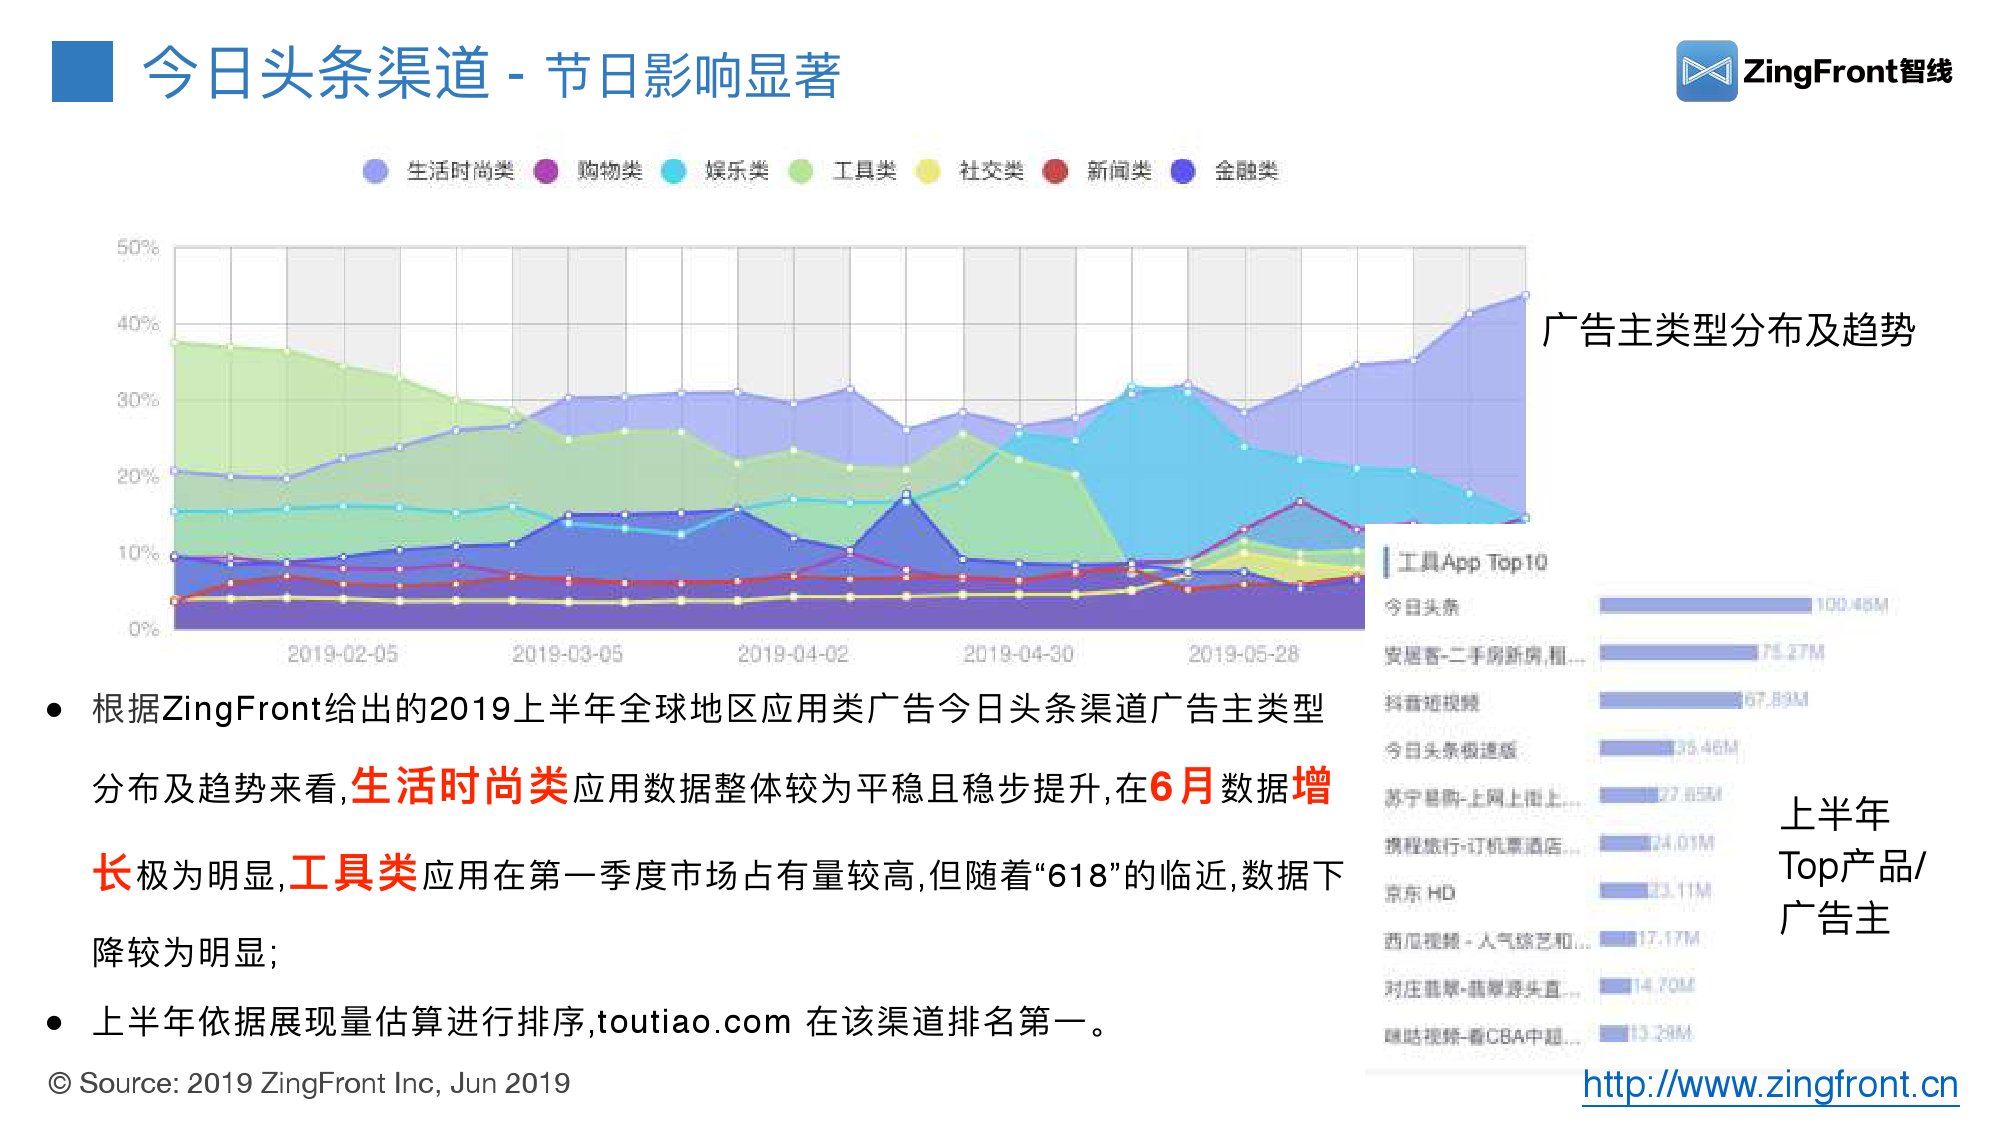Toggle the 生活时尚类 legend label
The width and height of the screenshot is (2000, 1125).
[460, 171]
